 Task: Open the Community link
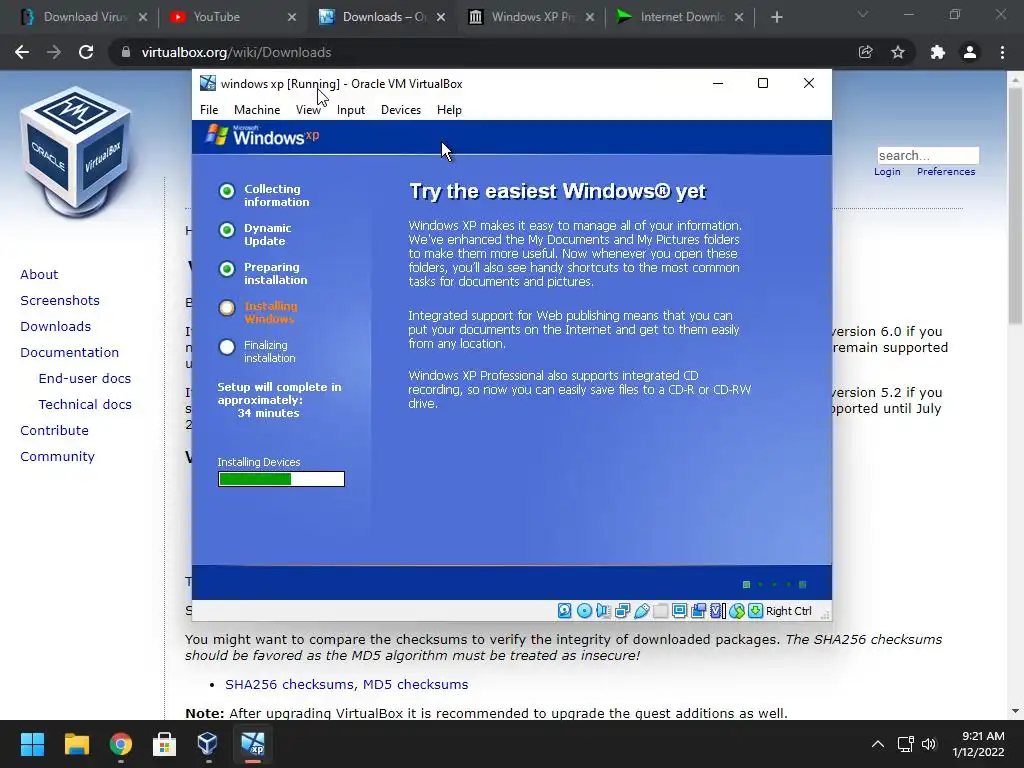(x=57, y=456)
